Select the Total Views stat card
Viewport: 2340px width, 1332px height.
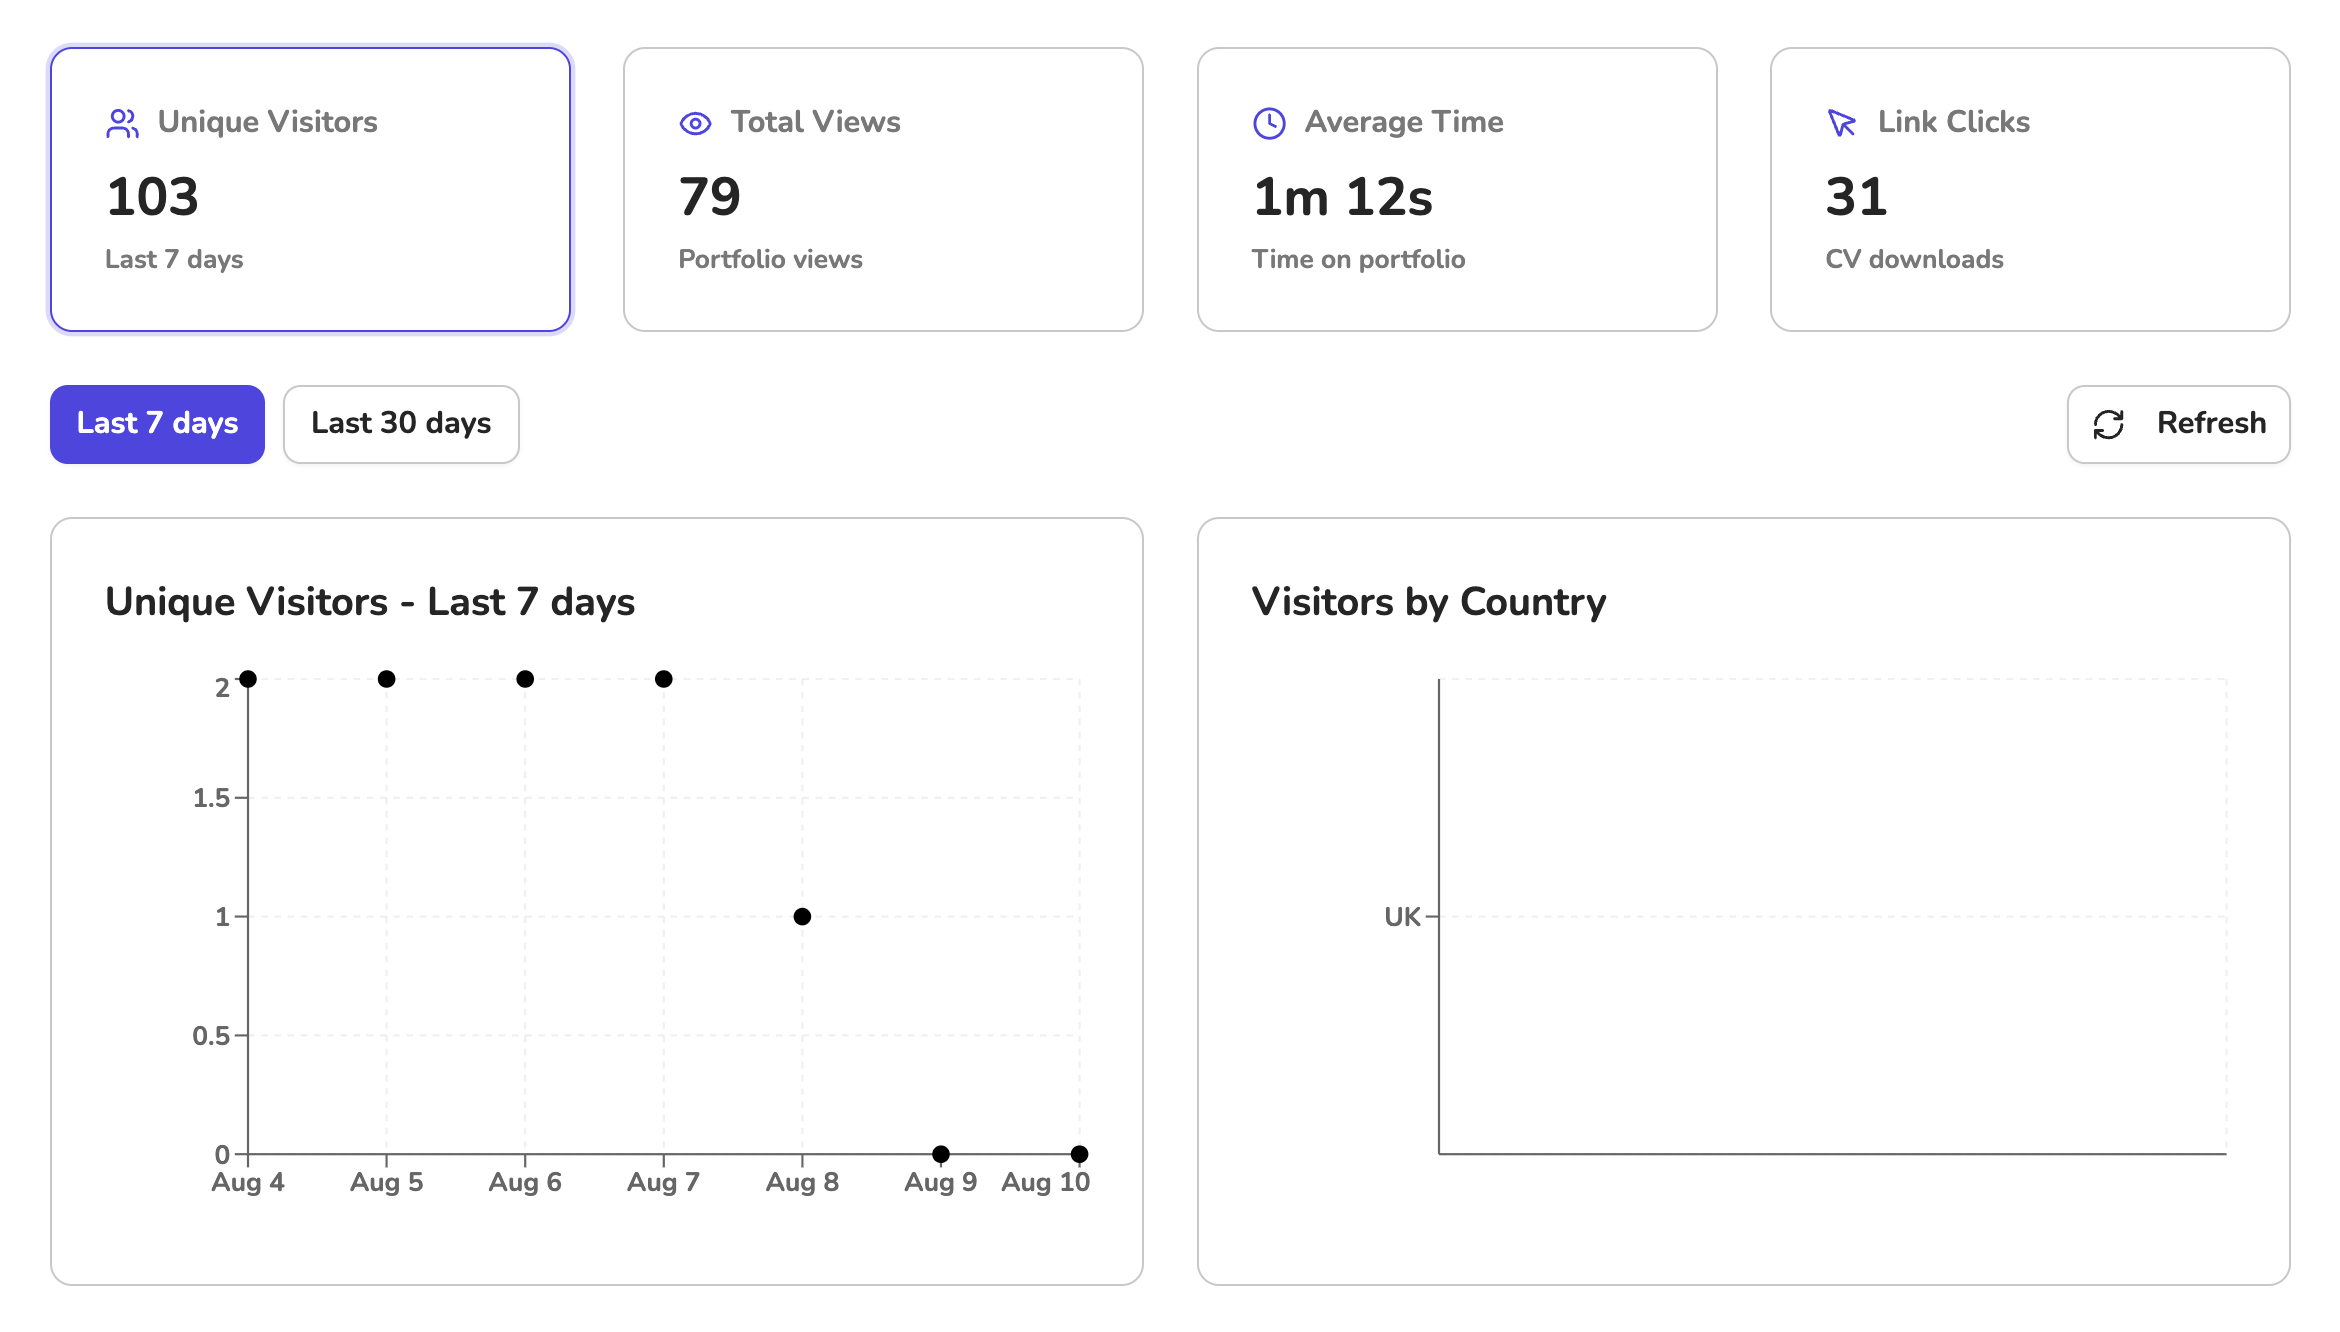[883, 188]
